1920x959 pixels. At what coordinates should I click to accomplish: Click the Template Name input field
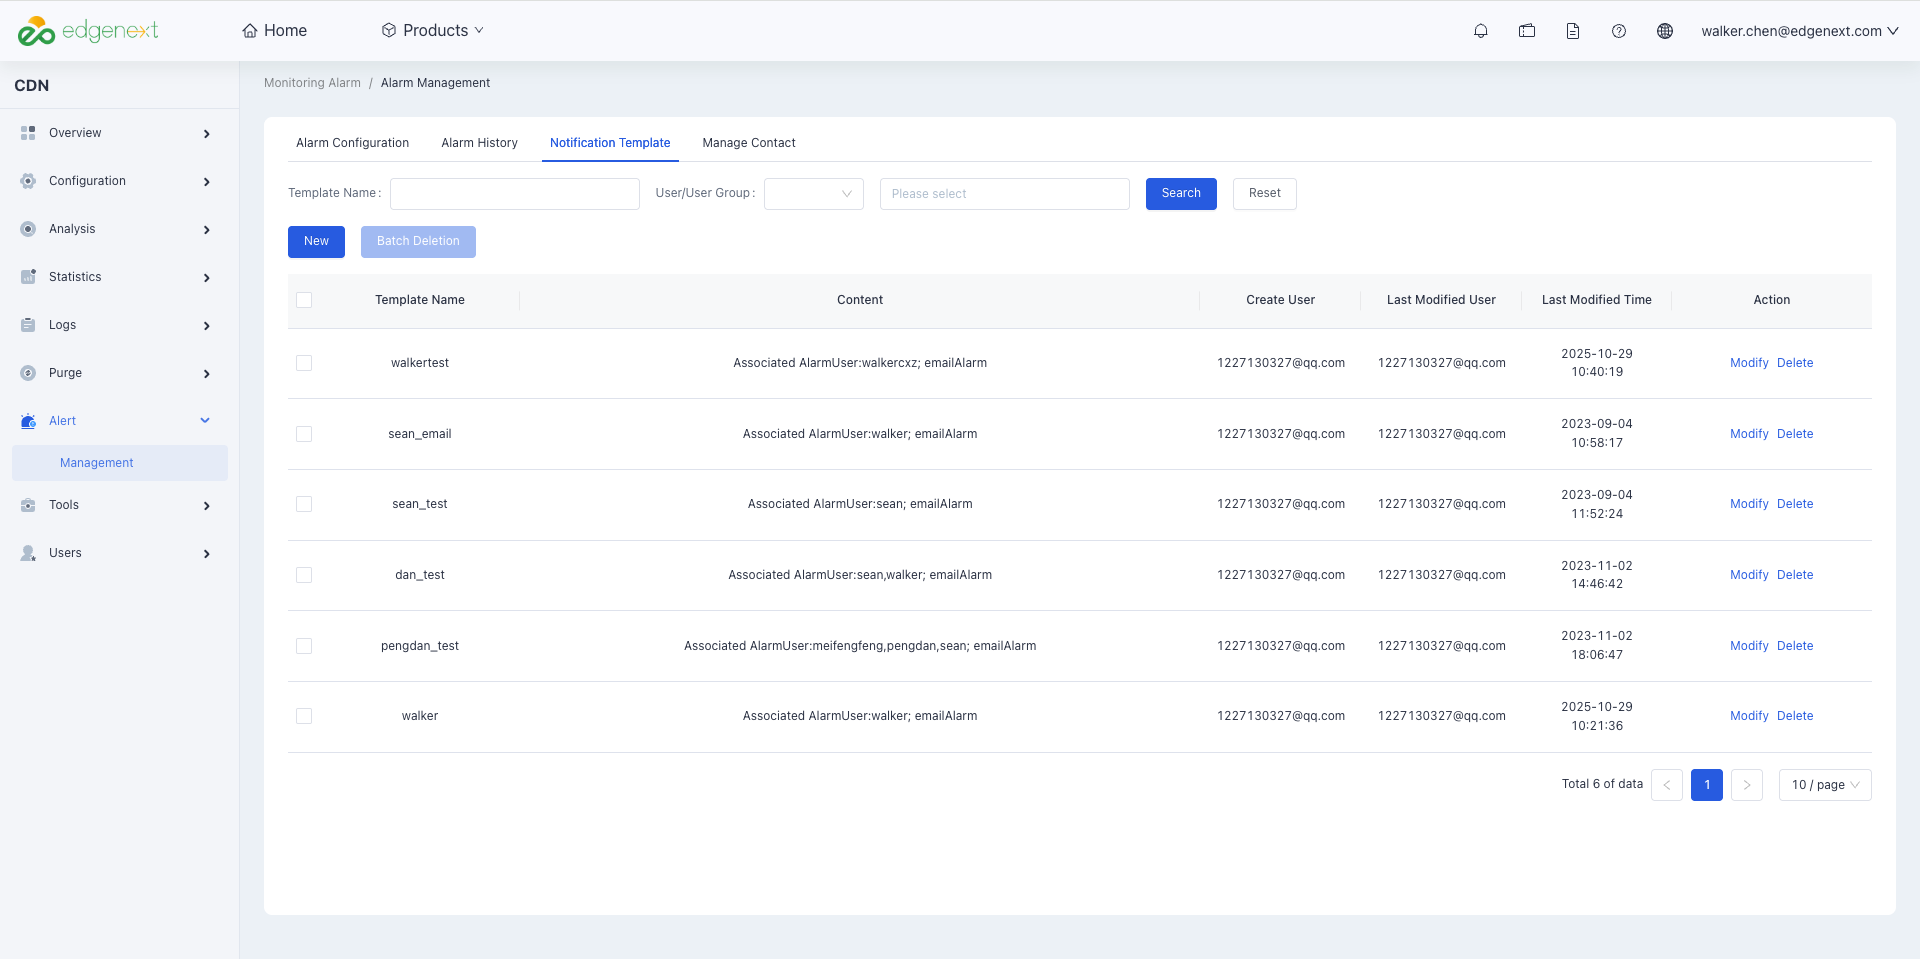pos(515,194)
